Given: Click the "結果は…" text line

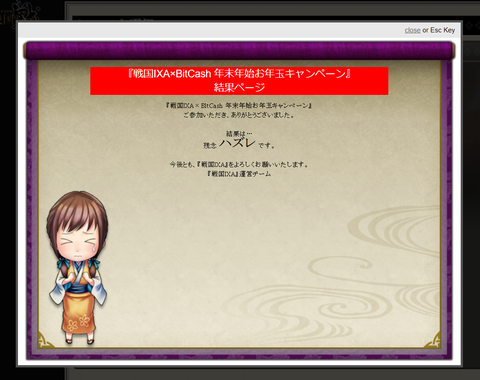Looking at the screenshot, I should click(239, 134).
